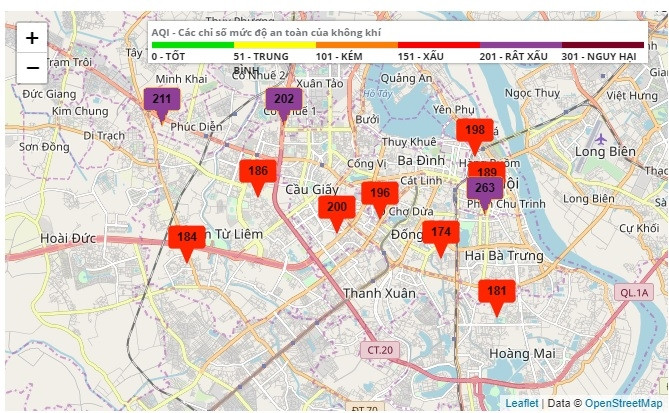Viewport: 669px width, 413px height.
Task: Click the purple AQI marker 263
Action: click(485, 189)
